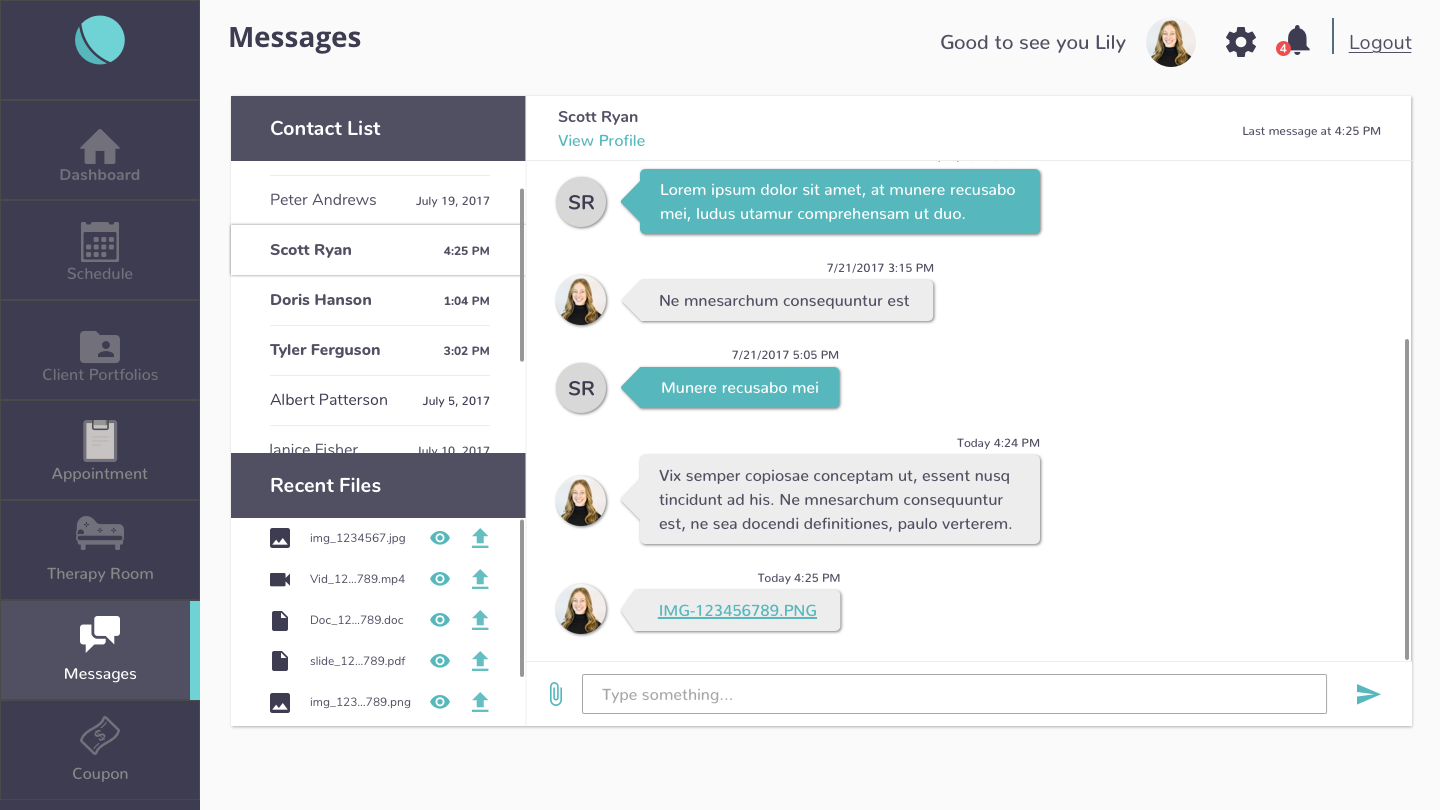The height and width of the screenshot is (810, 1440).
Task: Preview Doc_12...789.doc with the eye icon
Action: point(440,619)
